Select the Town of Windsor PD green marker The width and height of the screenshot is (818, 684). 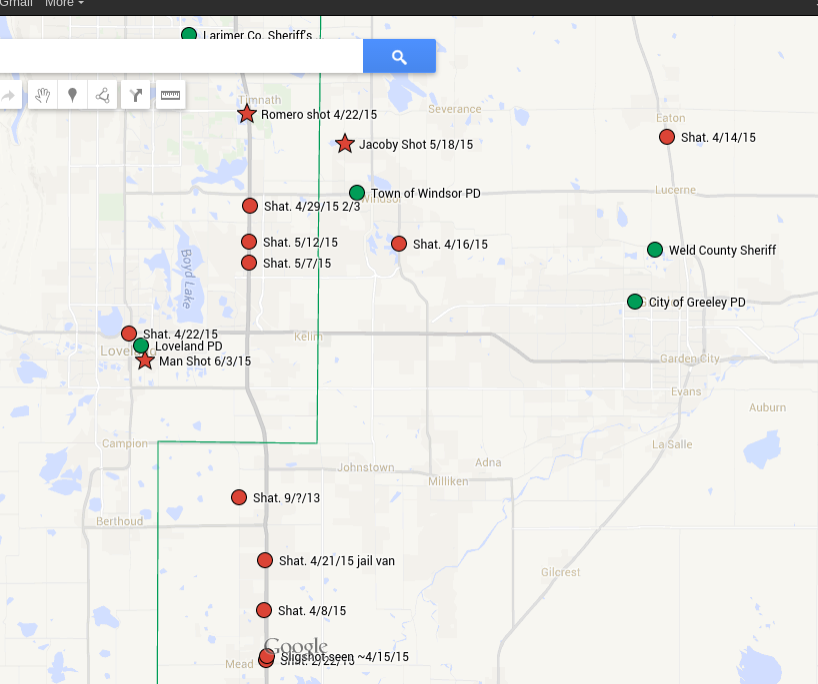tap(357, 193)
